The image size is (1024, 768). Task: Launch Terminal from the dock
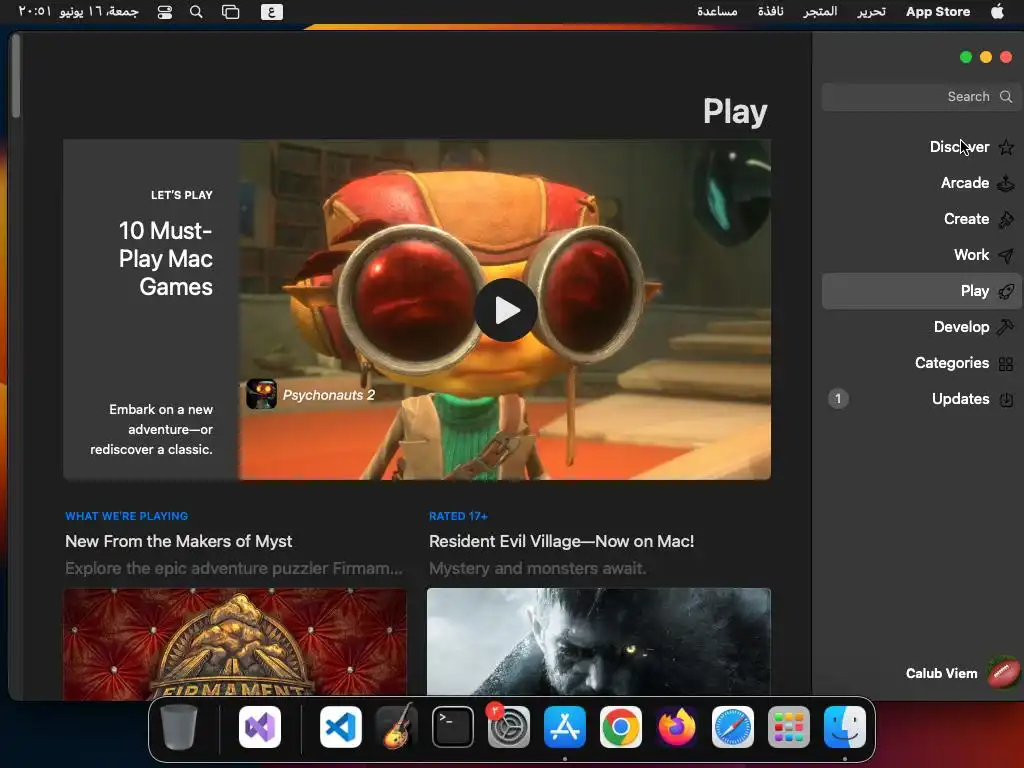453,727
